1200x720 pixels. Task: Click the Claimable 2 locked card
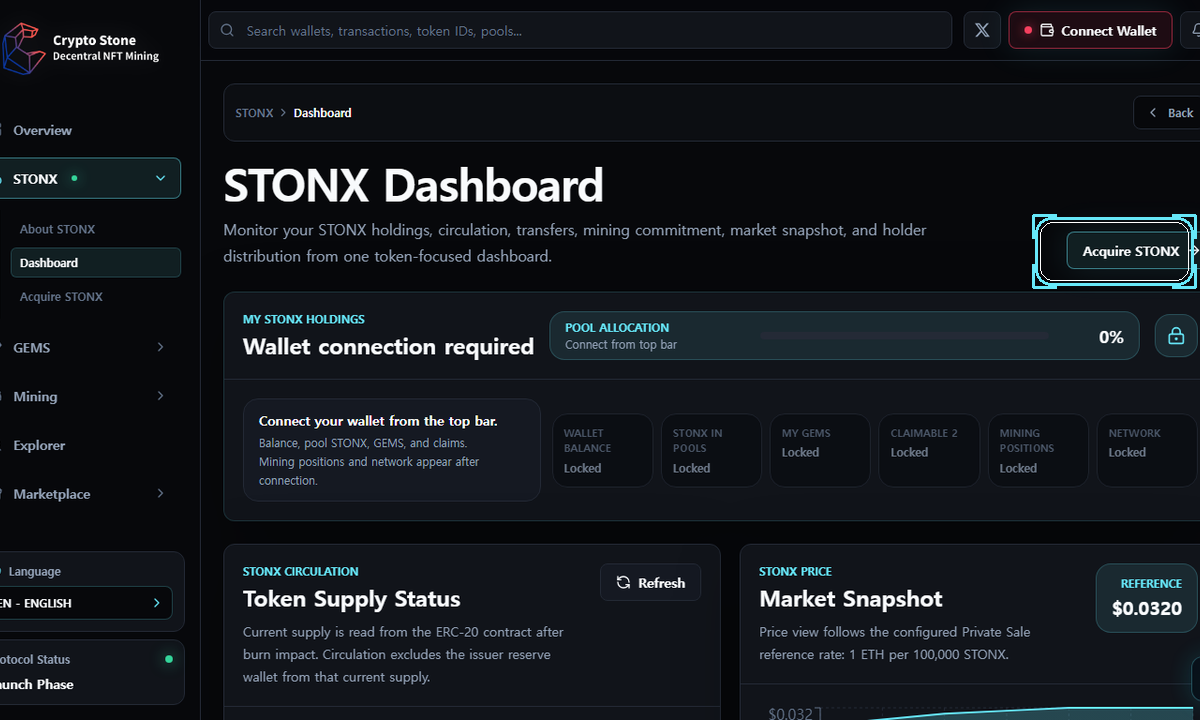pyautogui.click(x=929, y=451)
